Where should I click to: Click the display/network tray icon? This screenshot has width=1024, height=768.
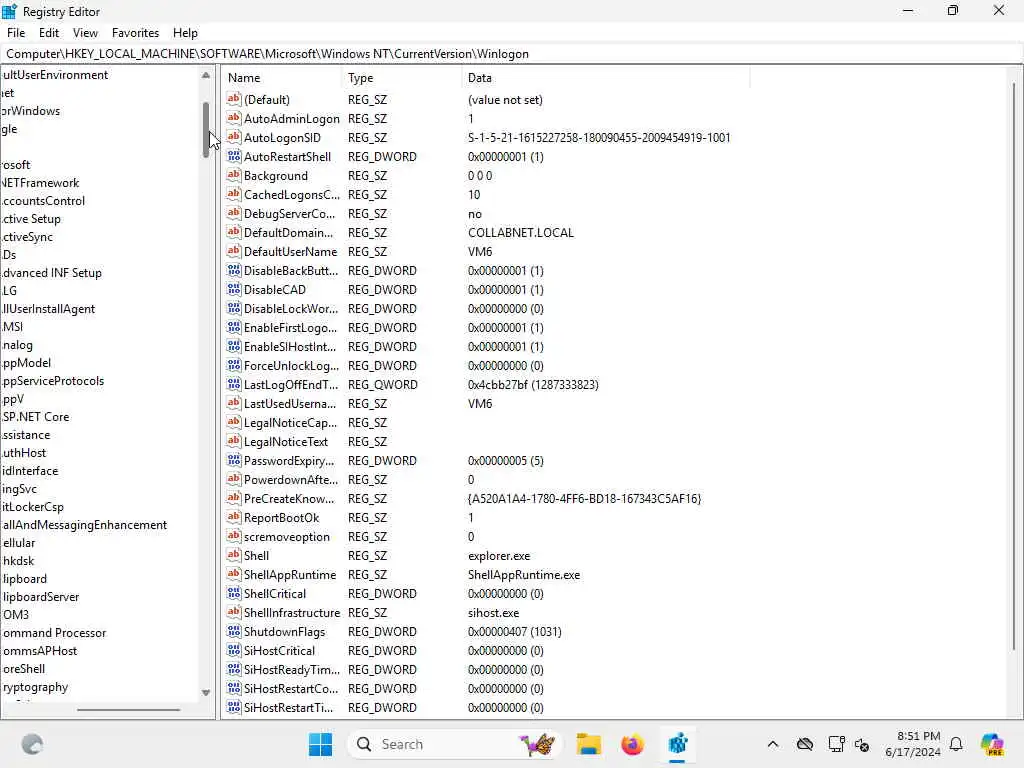coord(836,744)
